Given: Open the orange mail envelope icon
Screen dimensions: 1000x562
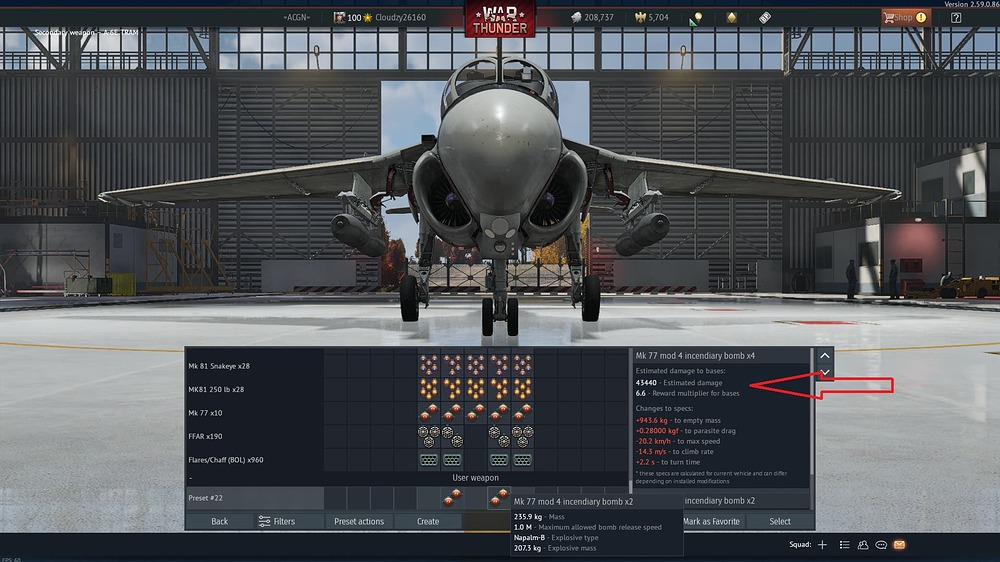Looking at the screenshot, I should (899, 545).
